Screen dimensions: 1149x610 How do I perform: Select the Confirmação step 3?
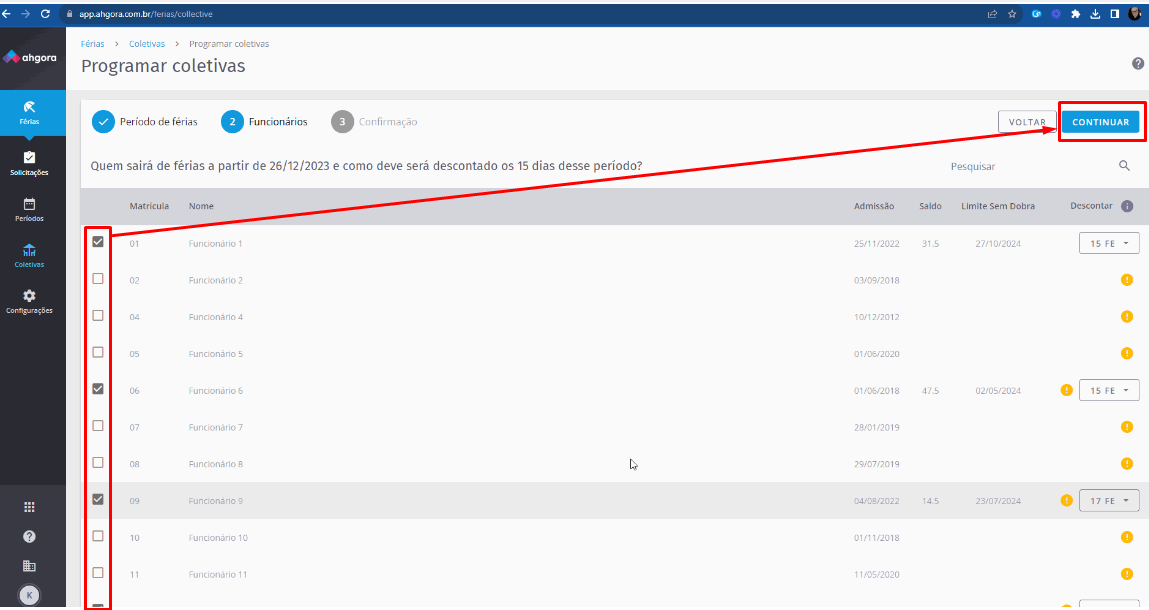[374, 122]
